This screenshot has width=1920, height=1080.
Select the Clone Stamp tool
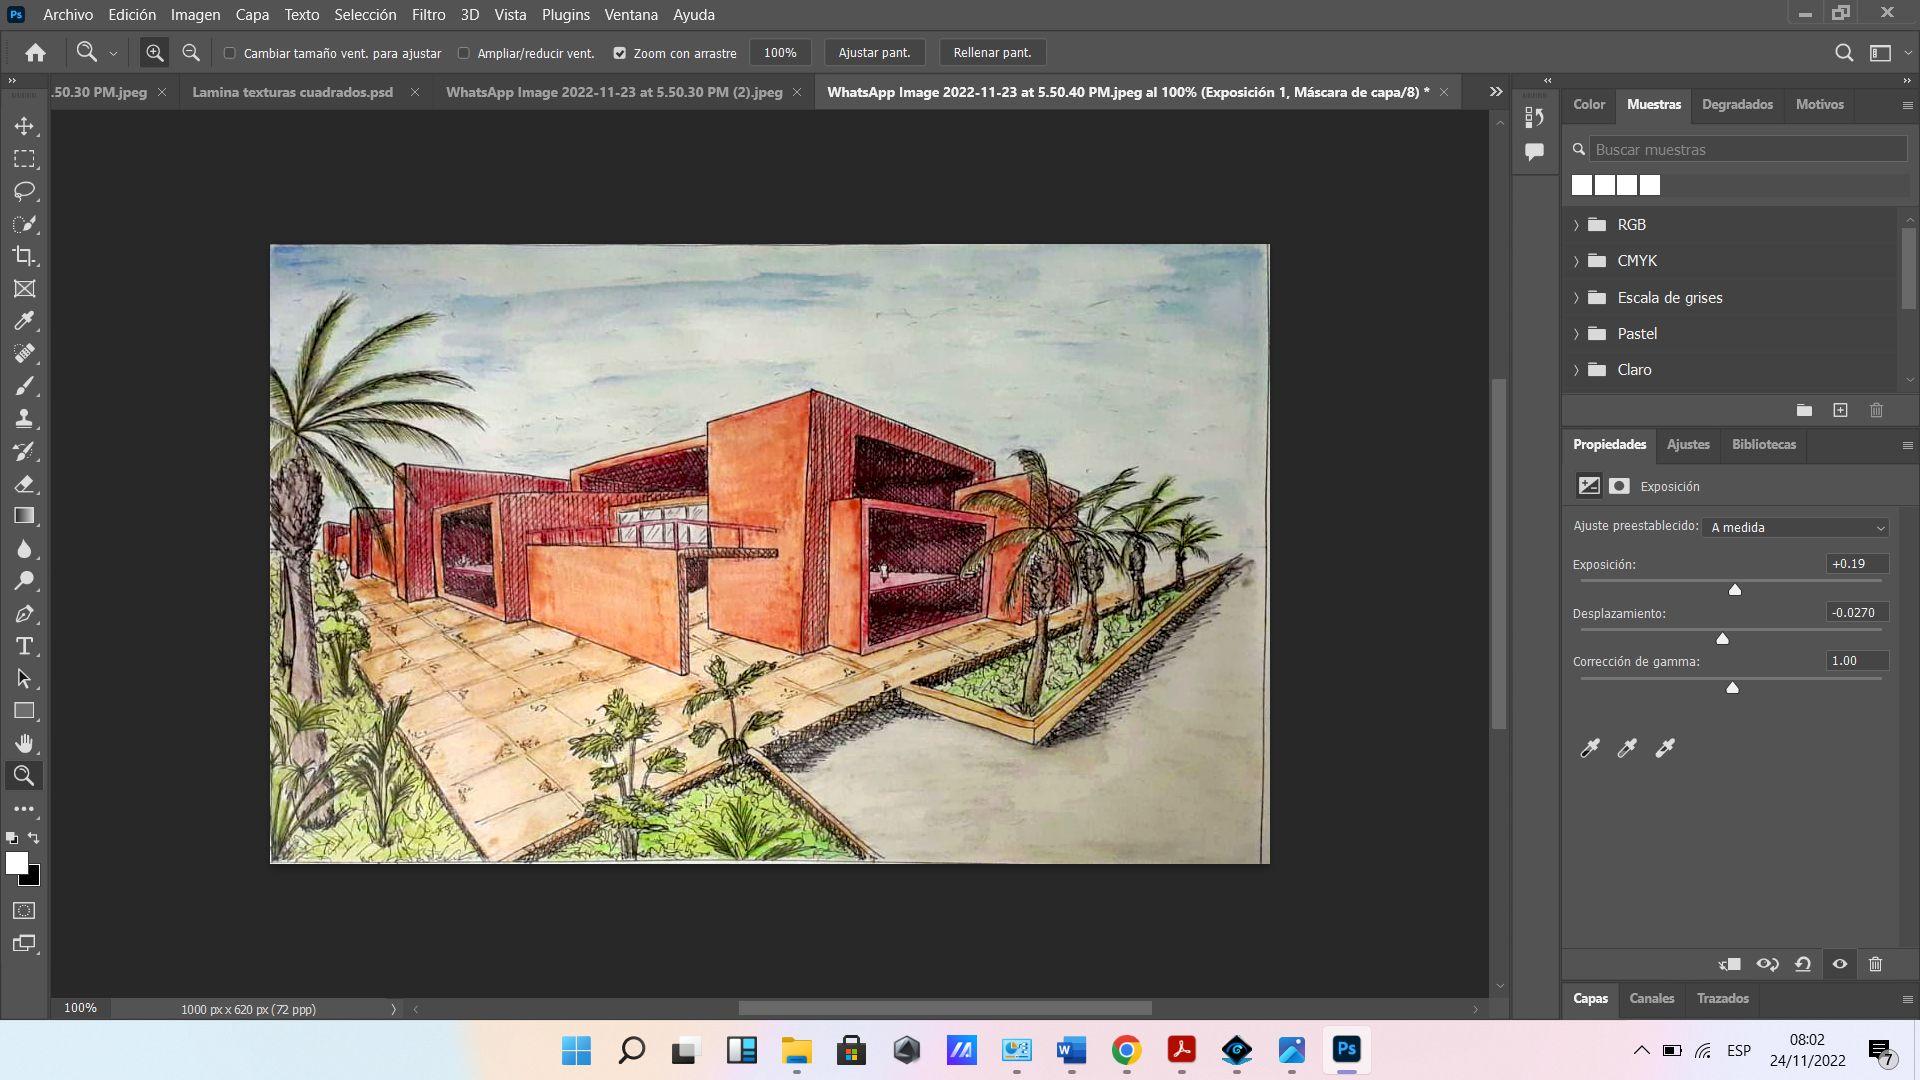(24, 418)
